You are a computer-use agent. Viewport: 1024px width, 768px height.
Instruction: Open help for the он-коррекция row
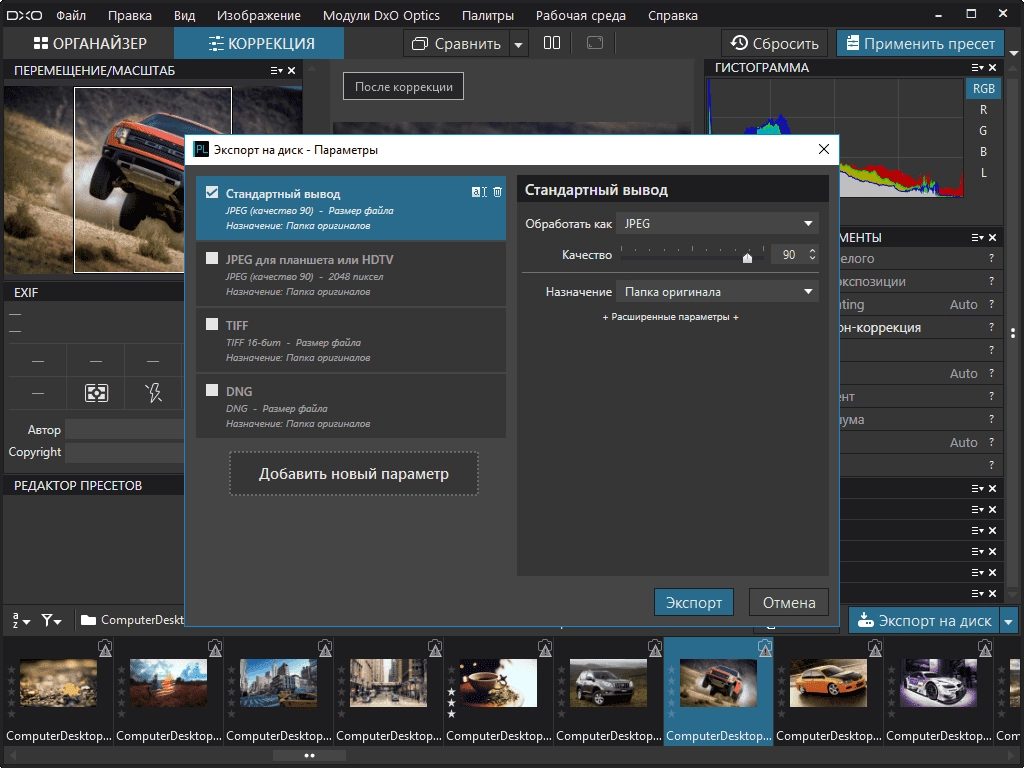coord(991,327)
